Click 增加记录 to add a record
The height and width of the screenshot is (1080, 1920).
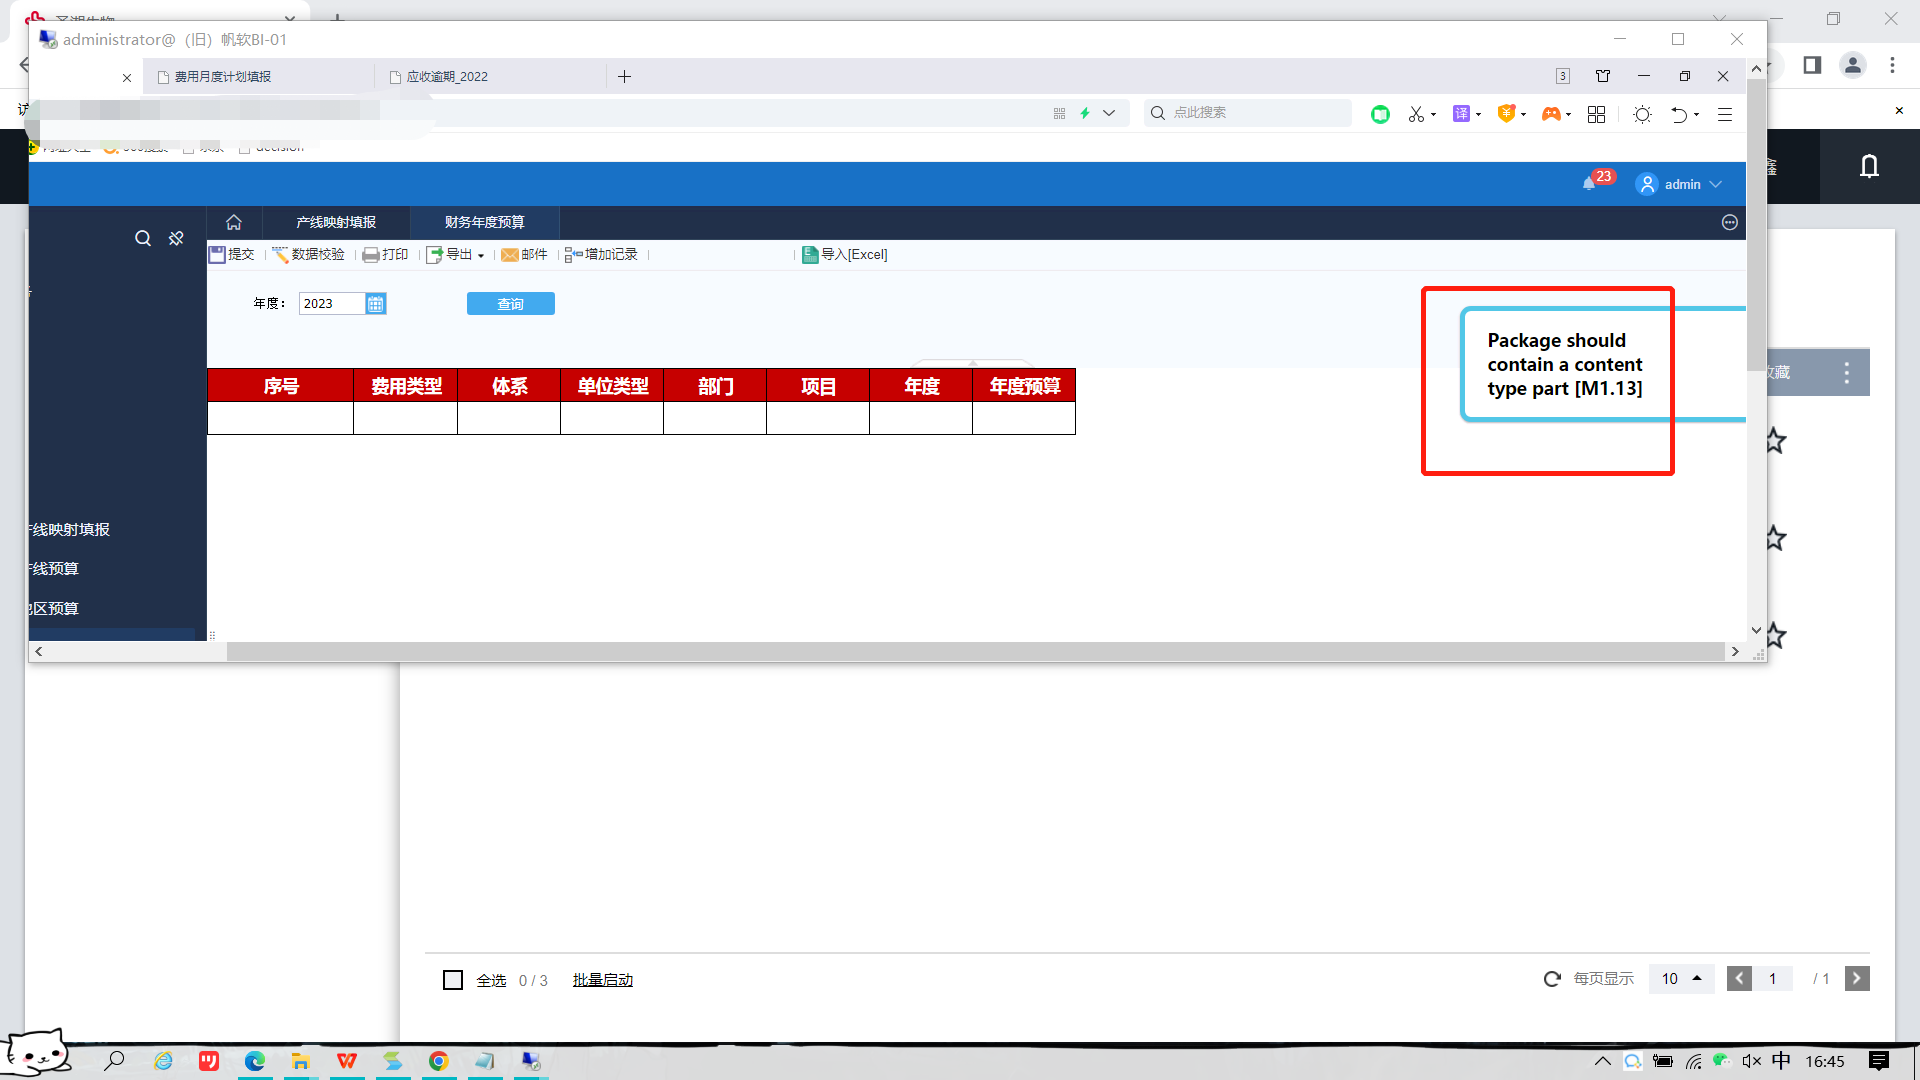click(x=601, y=255)
